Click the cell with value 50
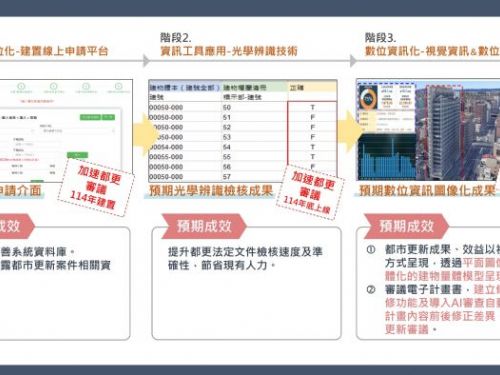500x375 pixels. point(227,107)
